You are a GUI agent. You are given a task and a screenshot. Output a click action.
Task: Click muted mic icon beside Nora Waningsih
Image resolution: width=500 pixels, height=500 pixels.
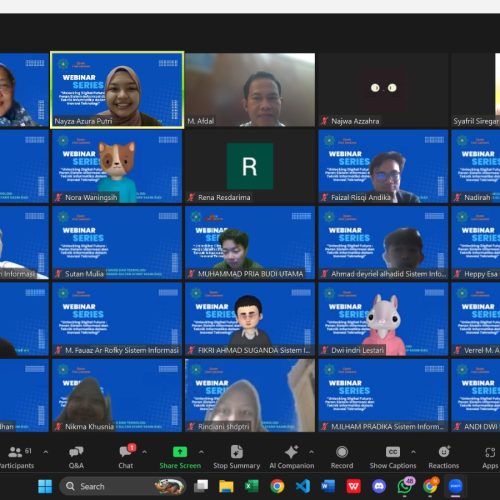point(58,198)
